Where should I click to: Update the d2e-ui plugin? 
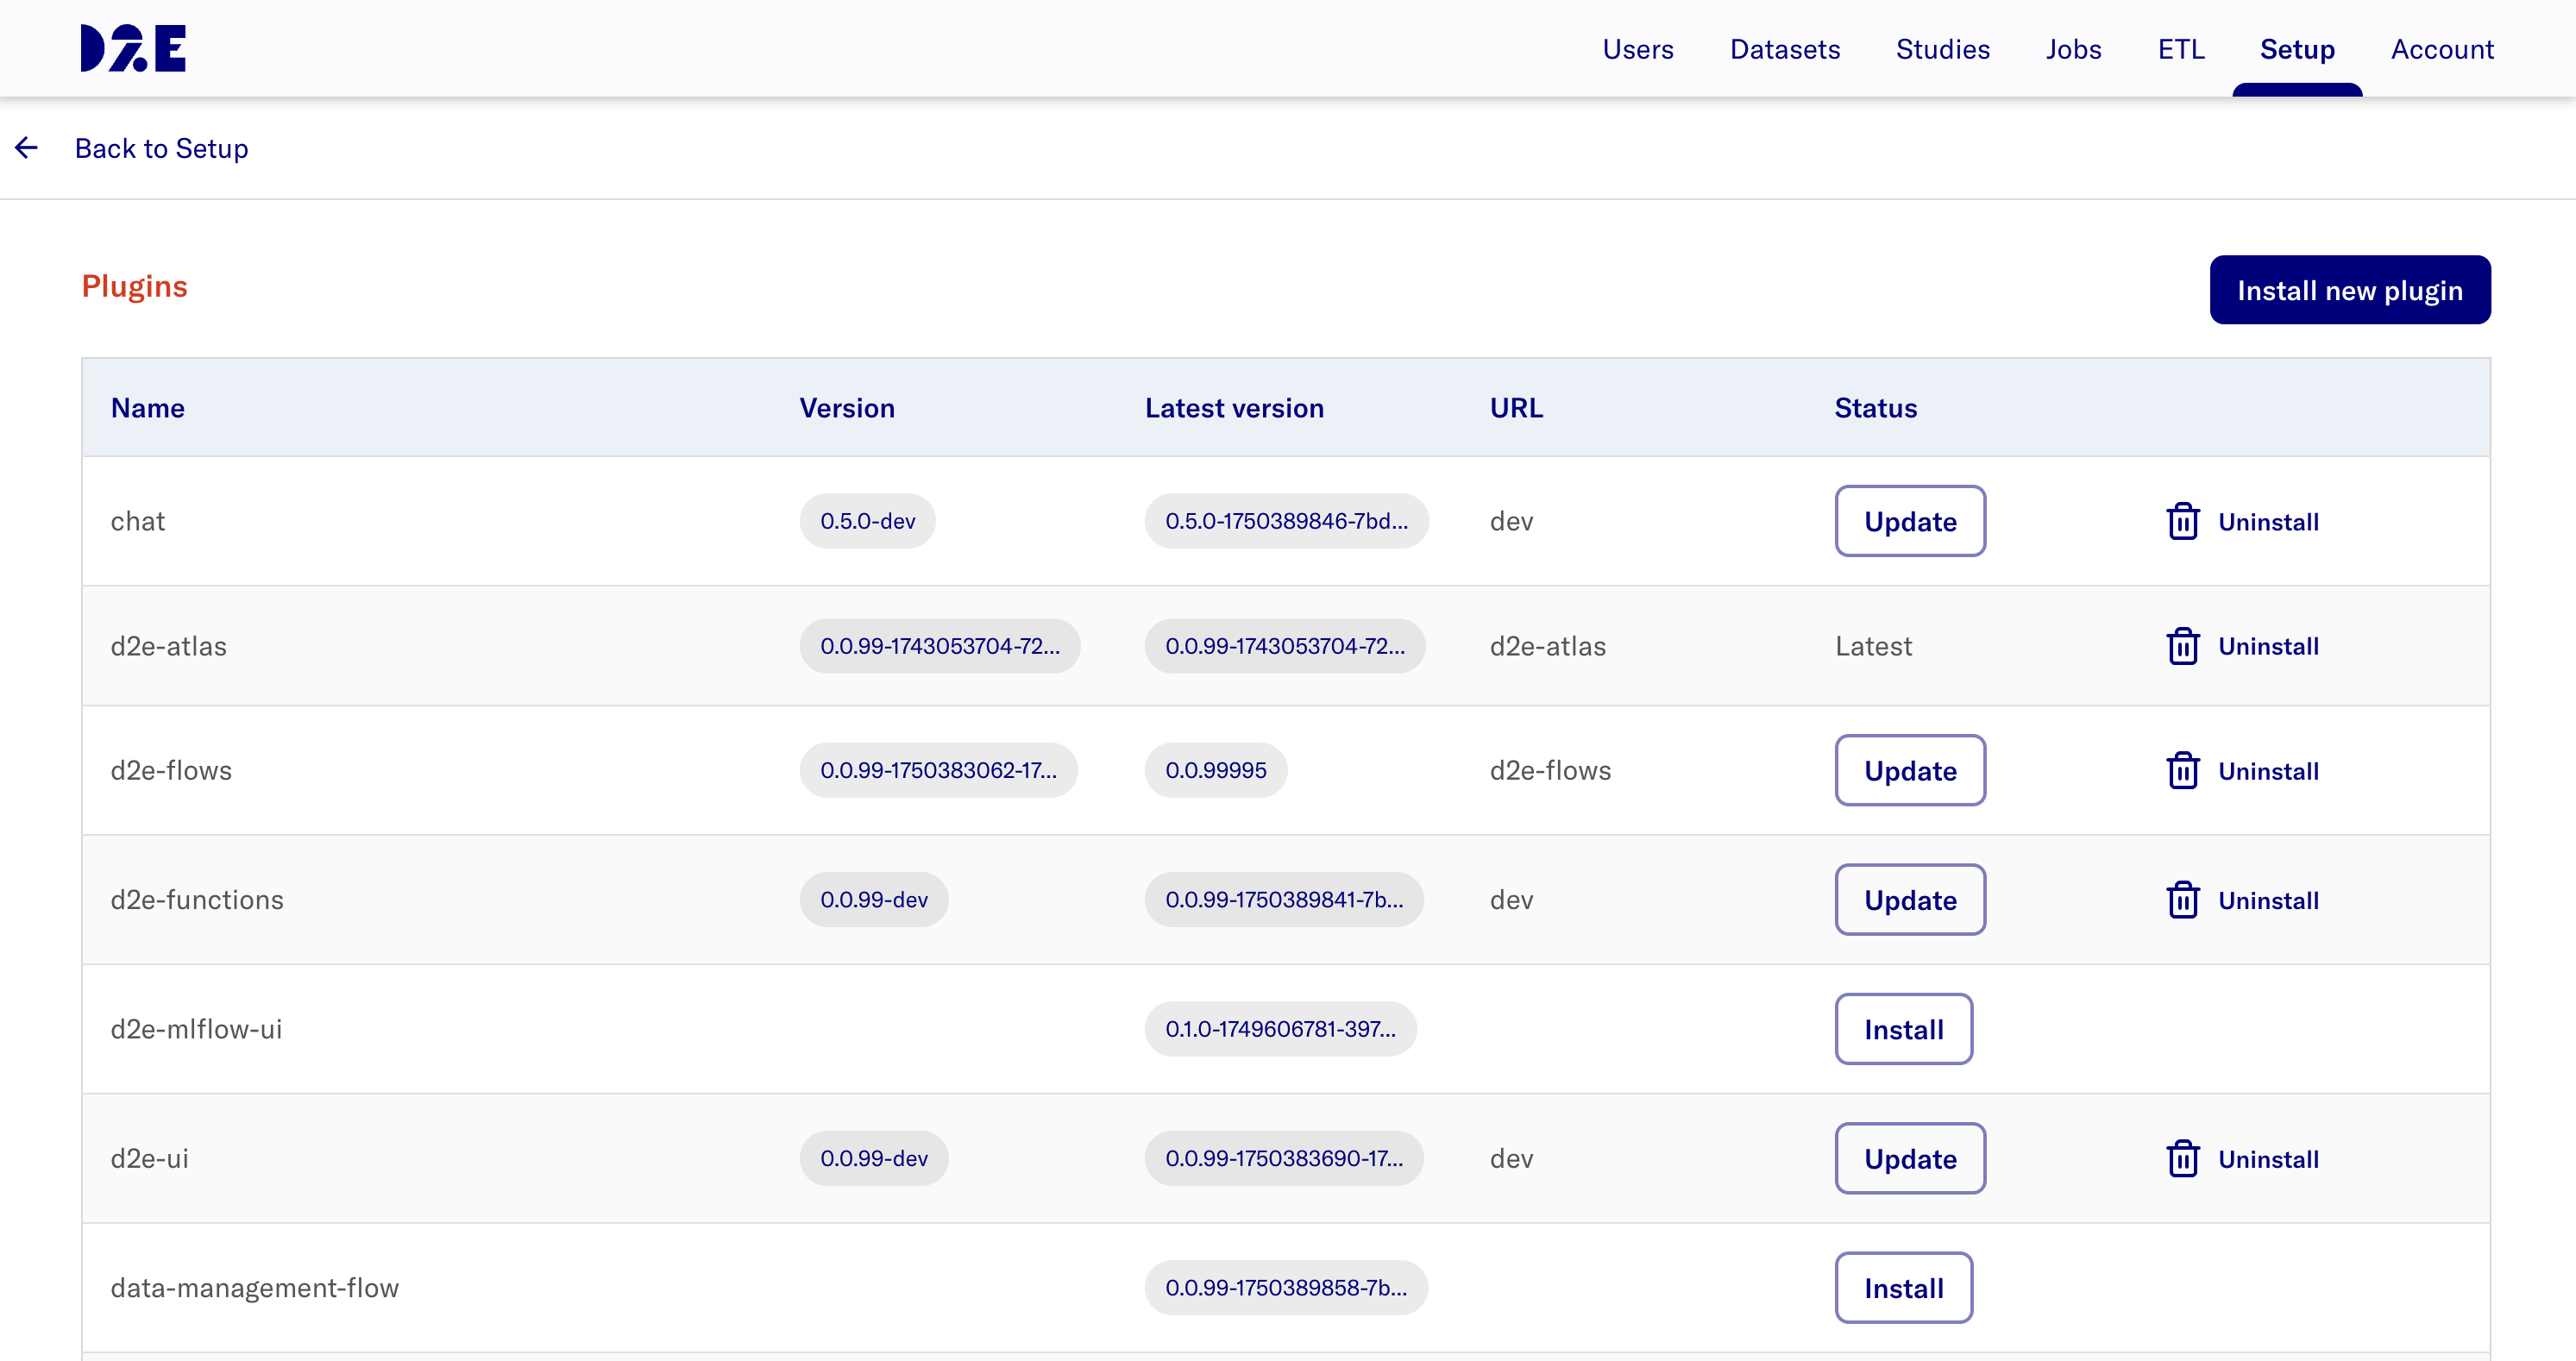[x=1910, y=1158]
